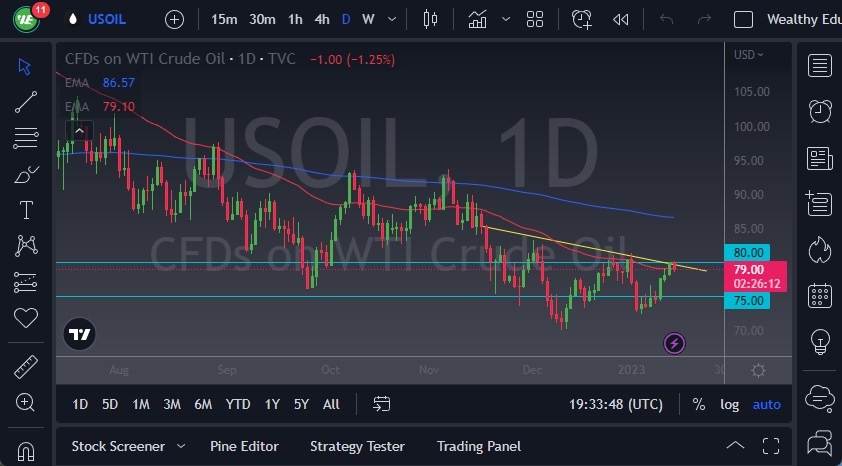The width and height of the screenshot is (842, 466).
Task: Open the candlestick chart style icon
Action: coord(431,19)
